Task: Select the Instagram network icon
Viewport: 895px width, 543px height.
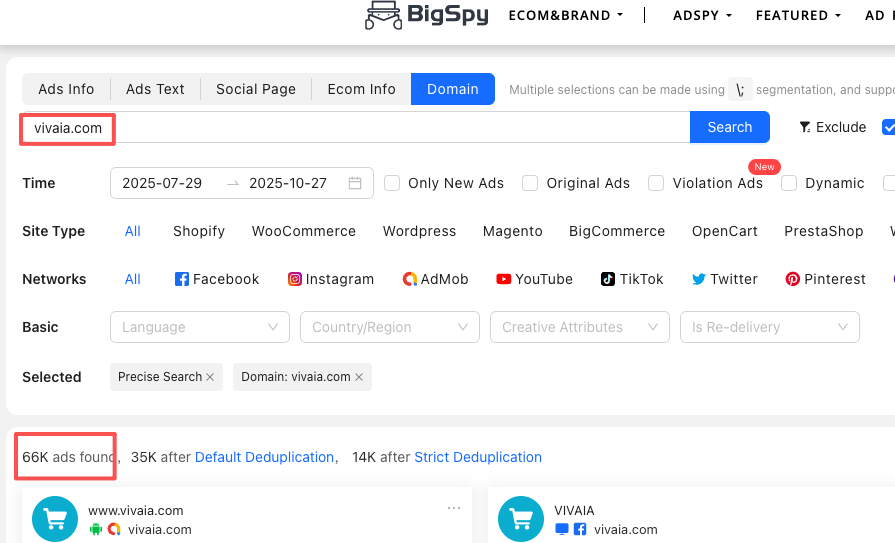Action: pos(295,279)
